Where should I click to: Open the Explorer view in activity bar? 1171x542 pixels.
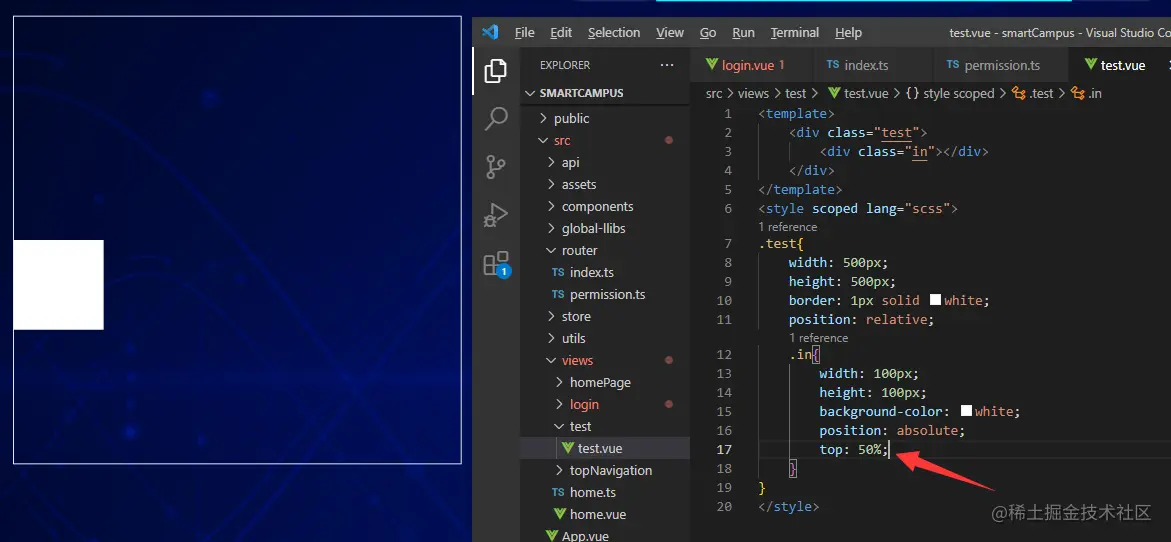[496, 71]
